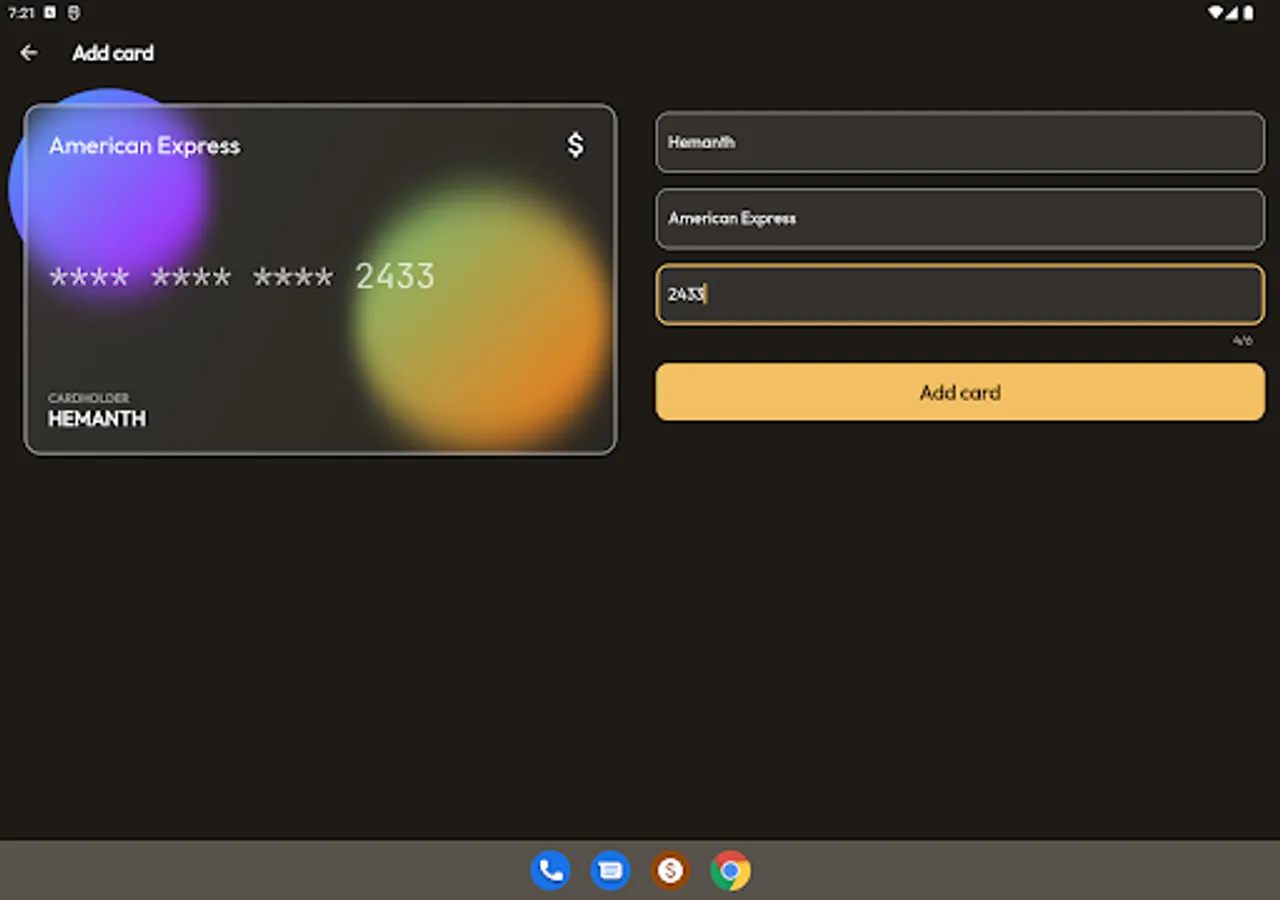
Task: Click the Wi-Fi status icon
Action: 1216,13
